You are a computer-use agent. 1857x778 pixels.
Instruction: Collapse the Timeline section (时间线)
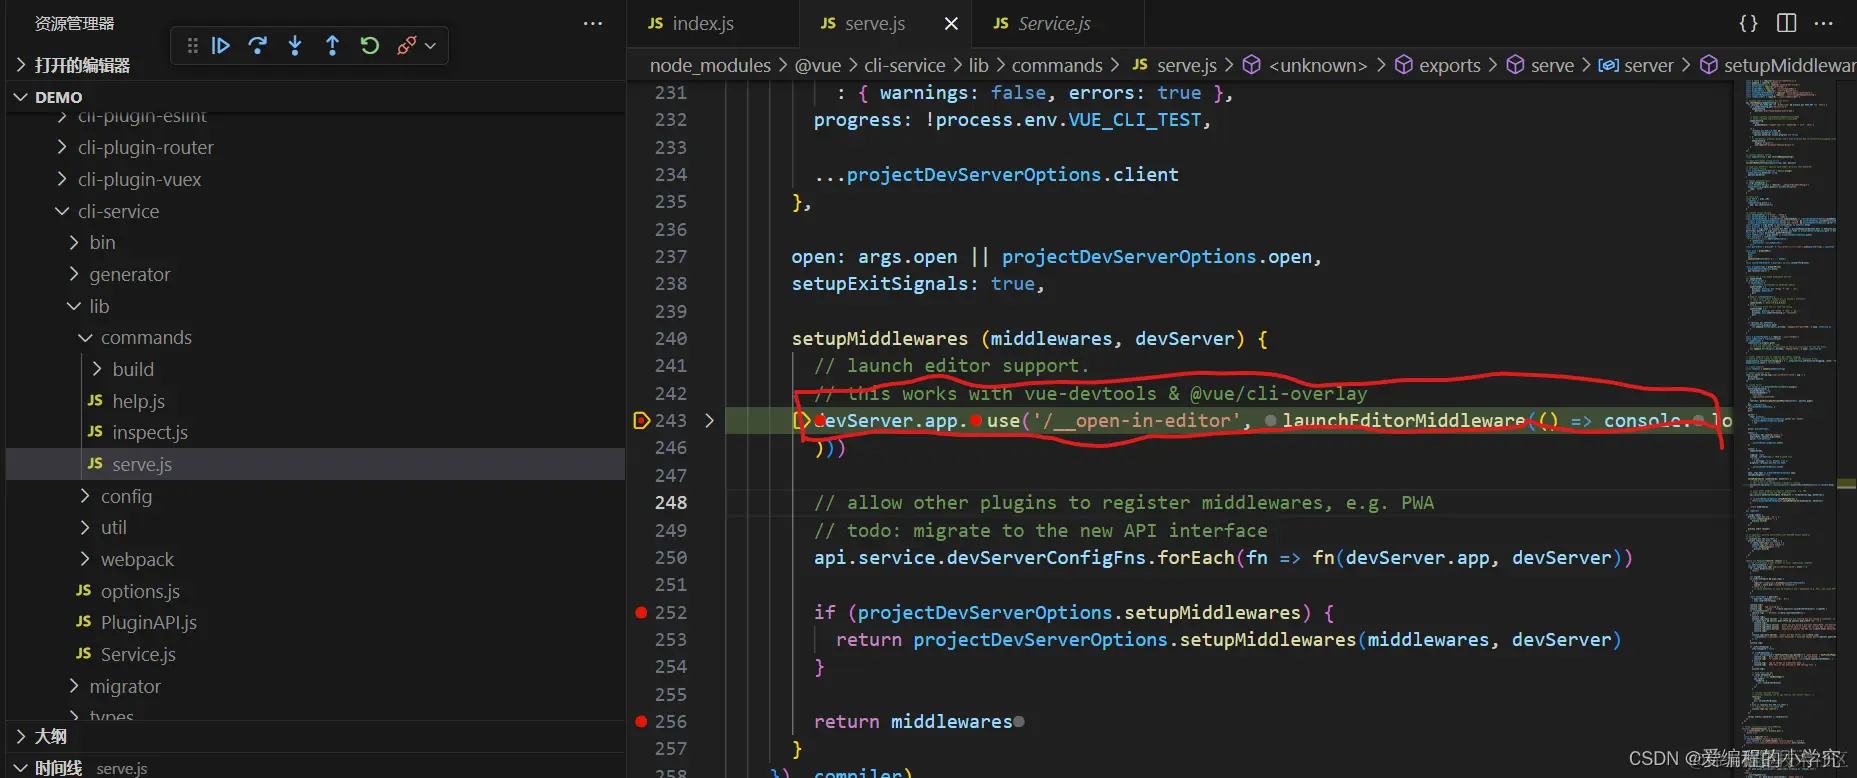(x=59, y=768)
